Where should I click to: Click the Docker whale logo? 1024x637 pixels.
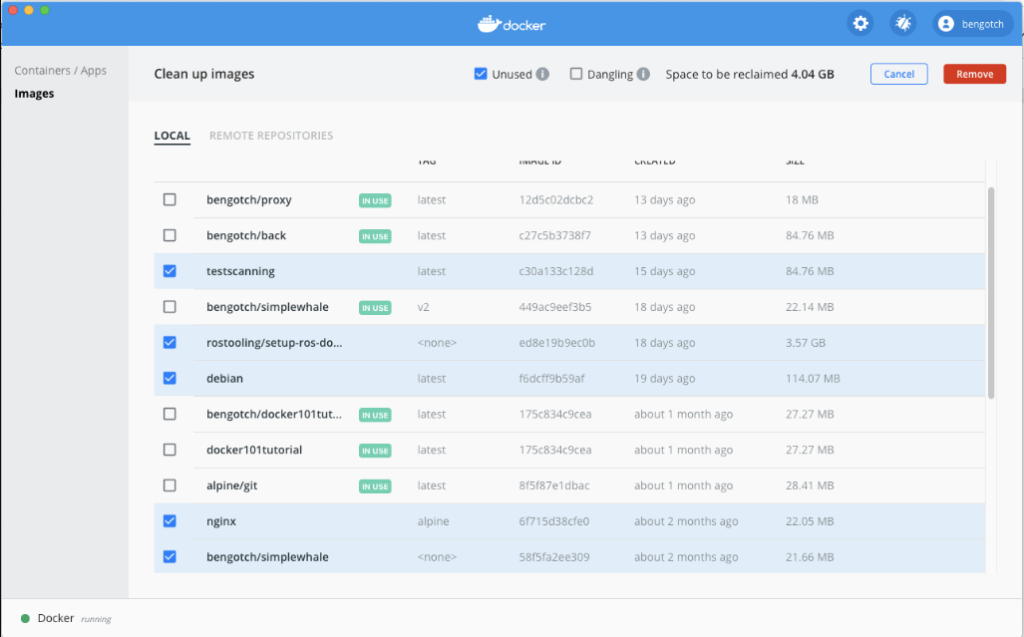511,24
